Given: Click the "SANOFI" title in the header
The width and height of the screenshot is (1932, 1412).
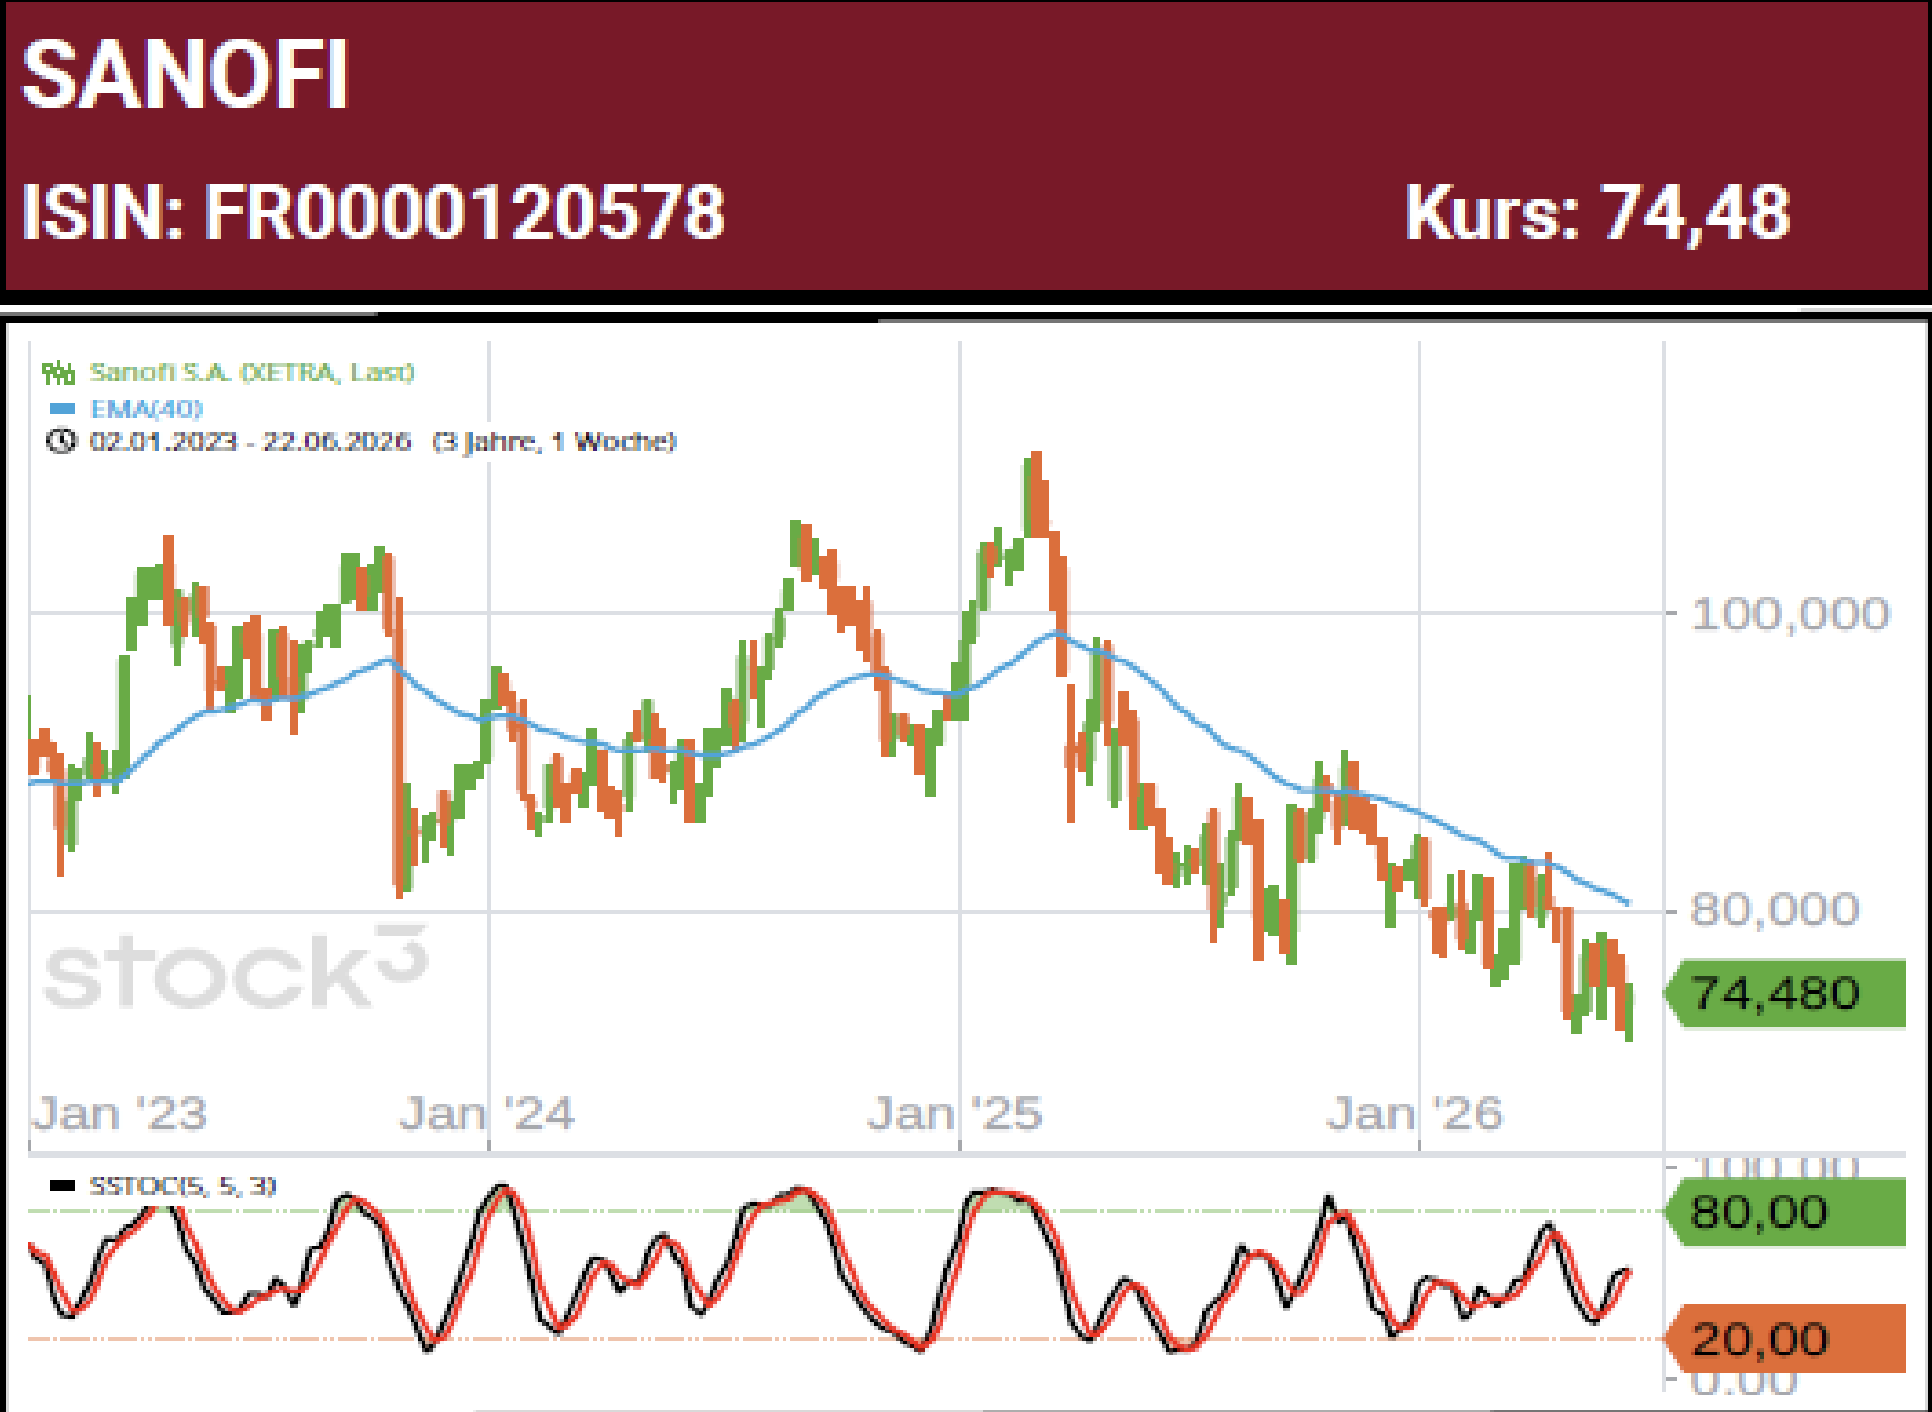Looking at the screenshot, I should [x=185, y=75].
